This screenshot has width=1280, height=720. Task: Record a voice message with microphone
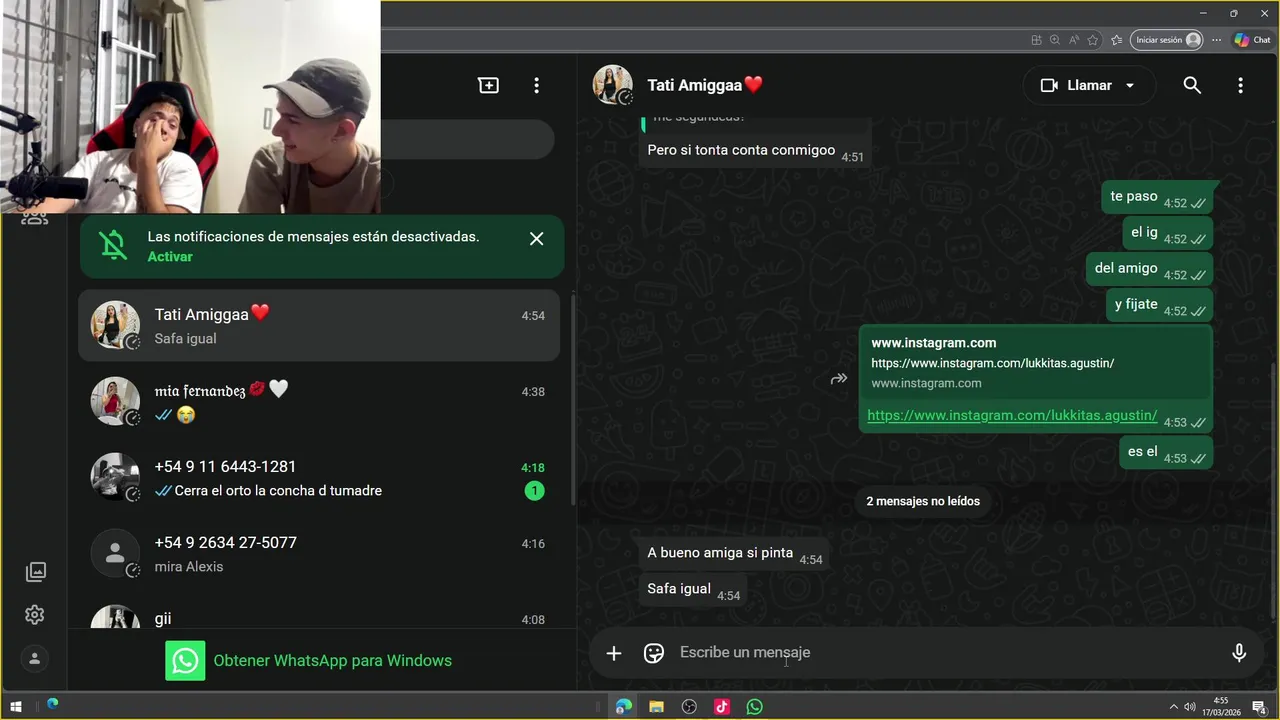[x=1239, y=653]
